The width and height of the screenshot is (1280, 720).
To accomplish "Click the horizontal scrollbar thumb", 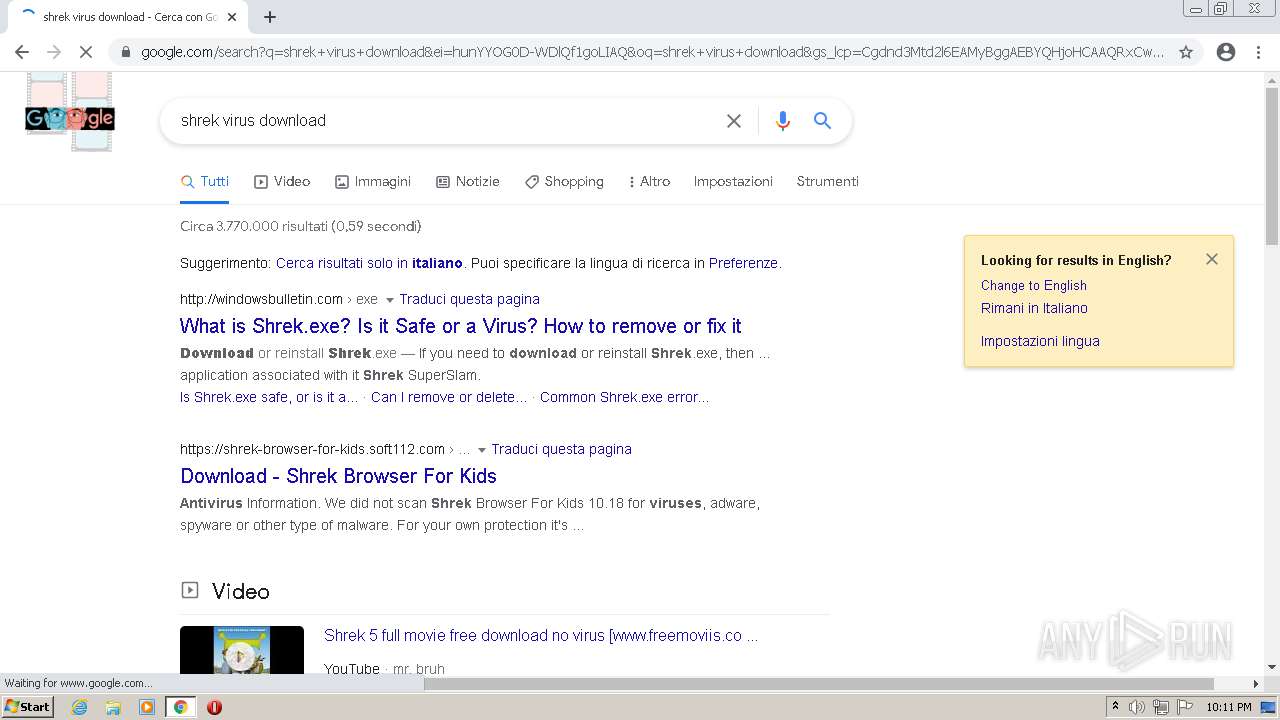I will coord(820,684).
